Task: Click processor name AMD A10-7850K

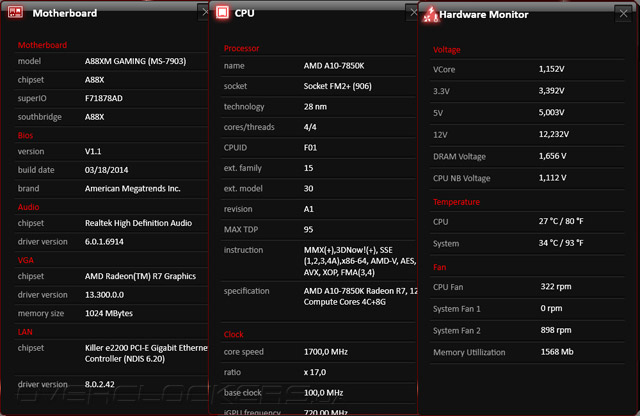Action: coord(333,66)
